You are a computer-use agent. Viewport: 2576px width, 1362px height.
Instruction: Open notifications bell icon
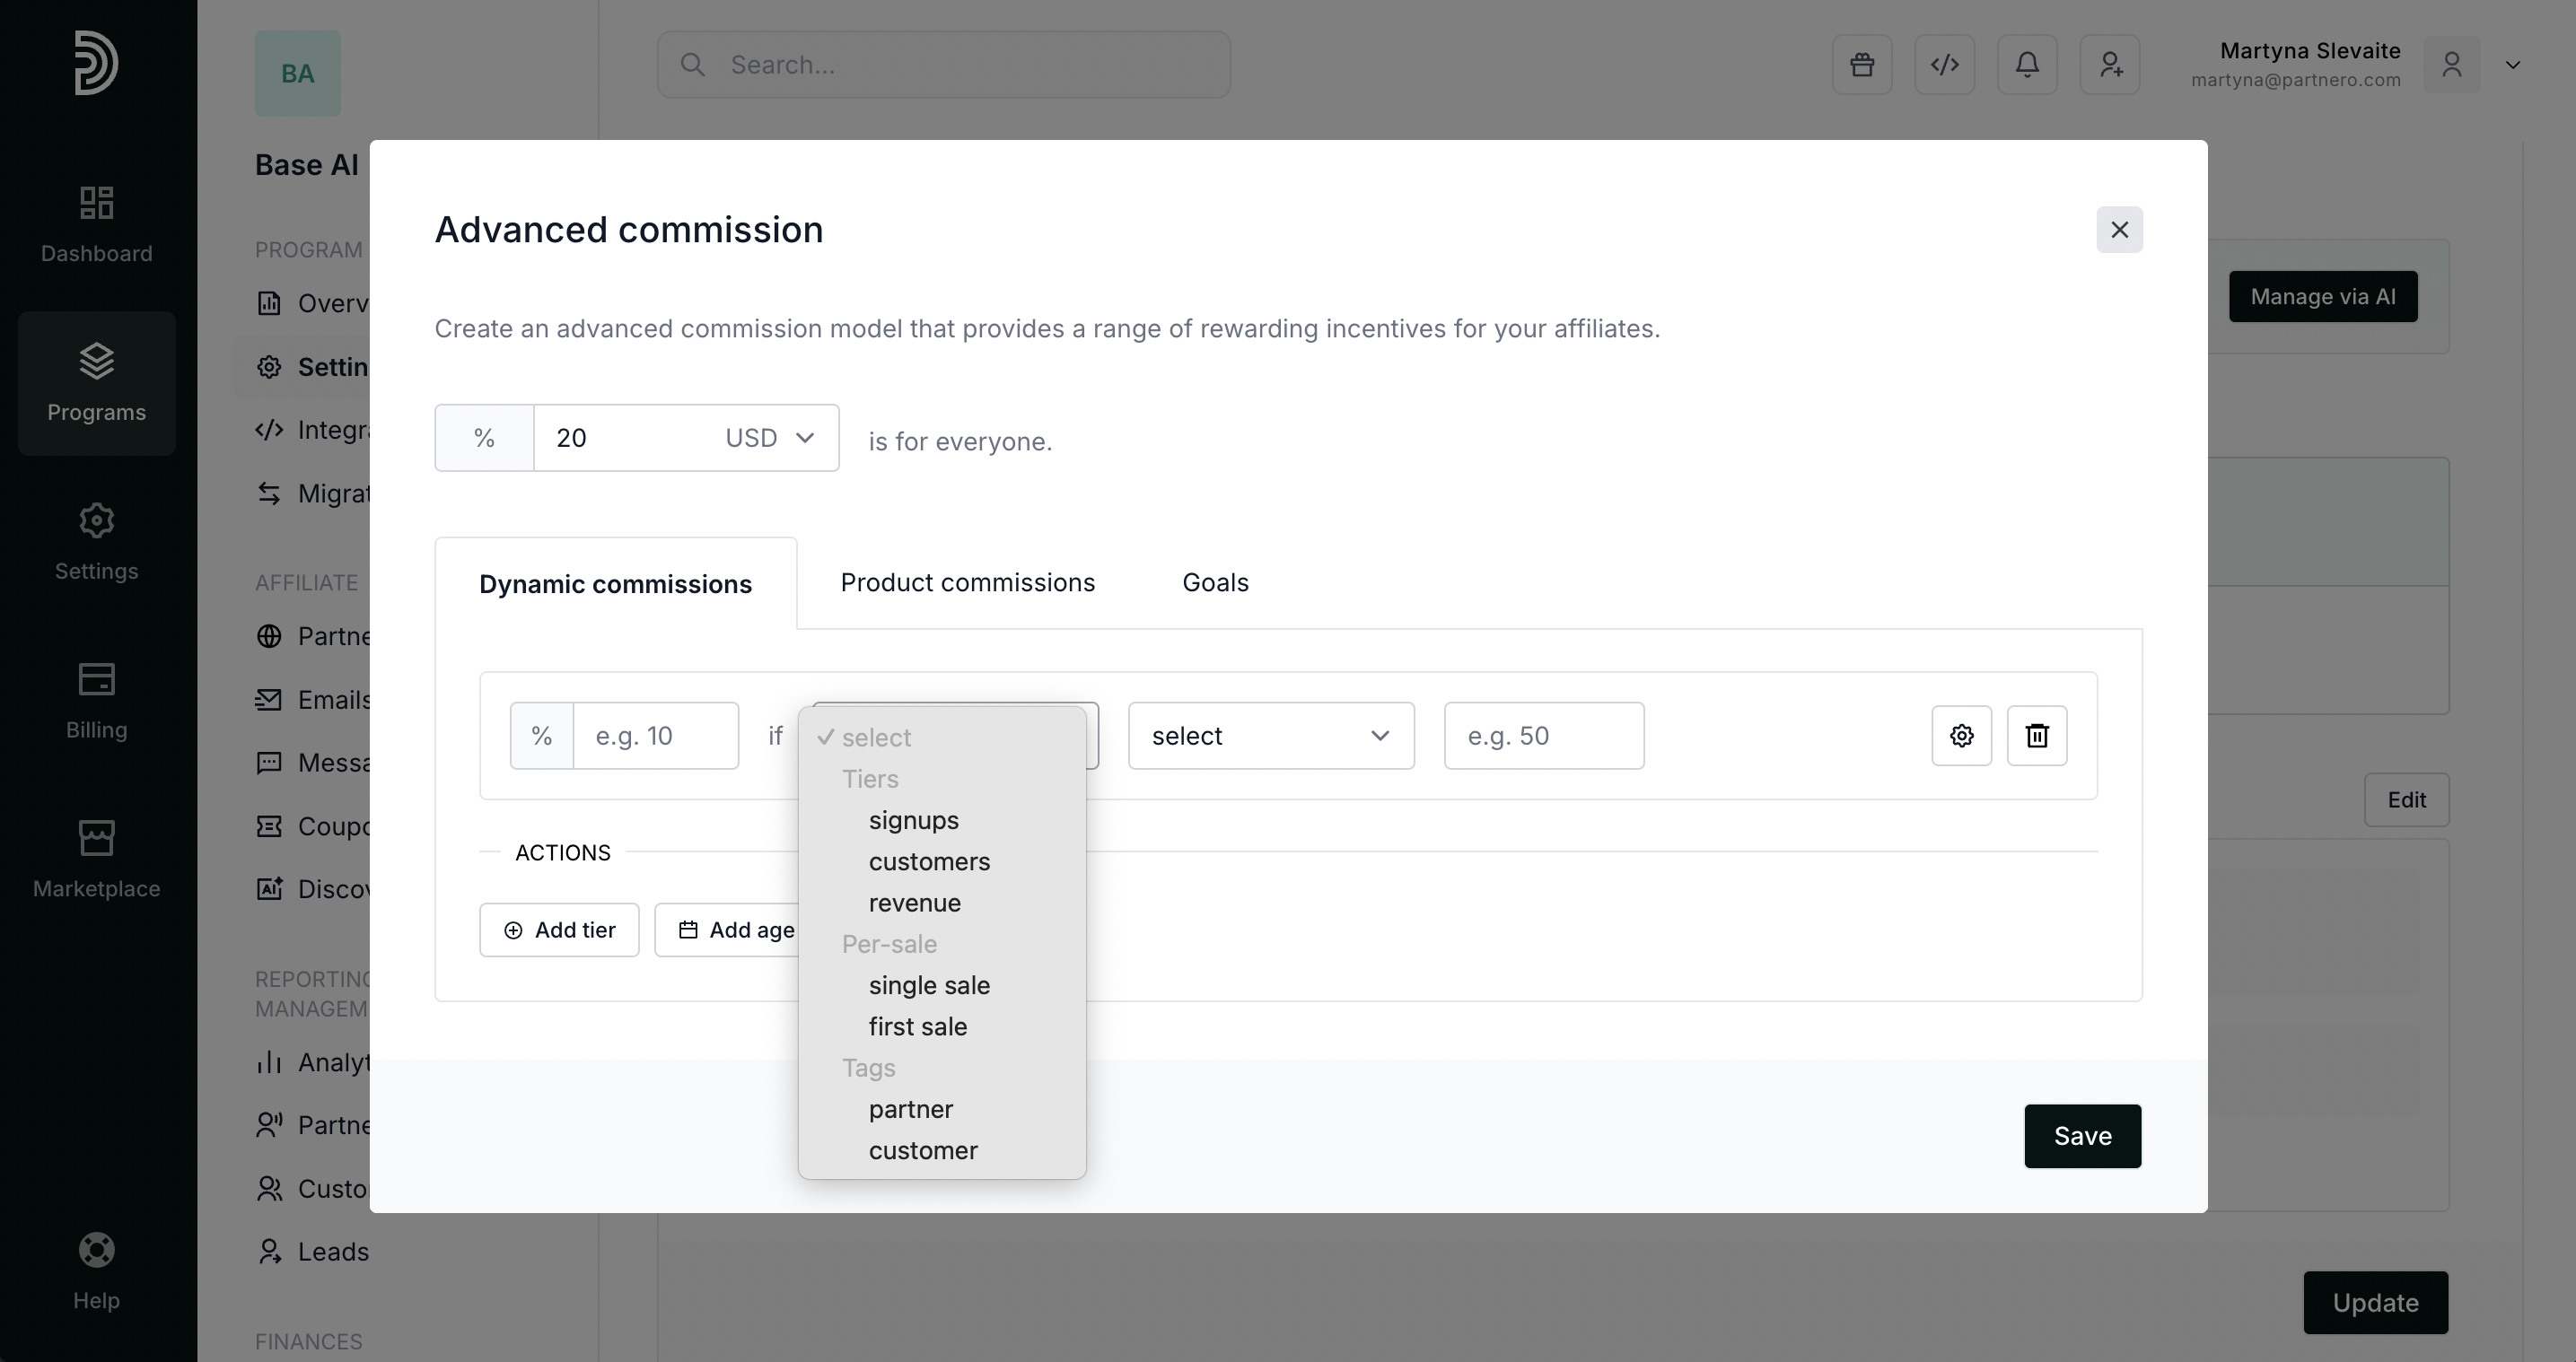[x=2027, y=65]
